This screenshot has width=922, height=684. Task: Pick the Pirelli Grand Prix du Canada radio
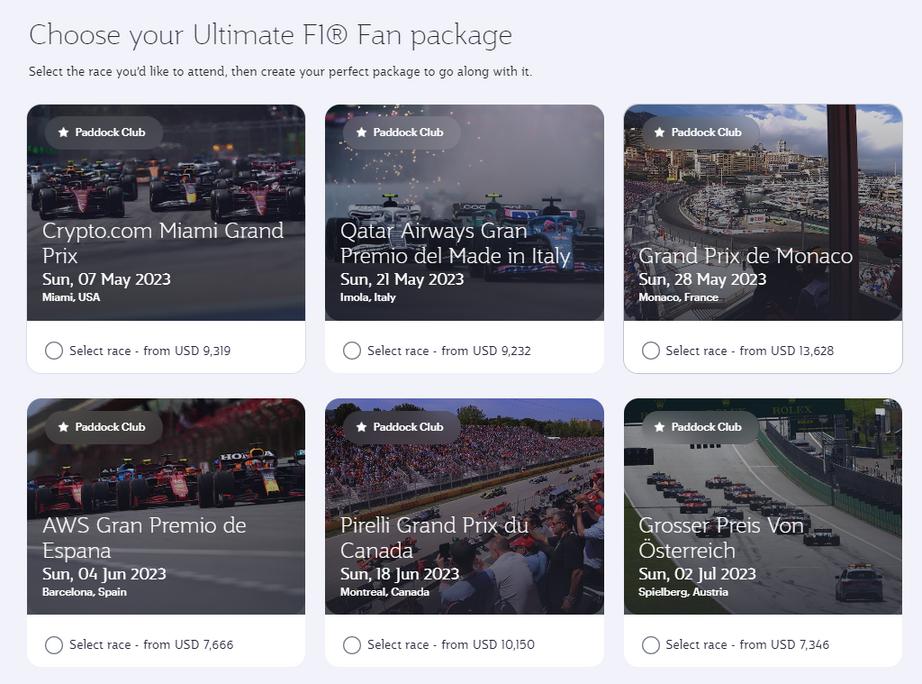(352, 645)
